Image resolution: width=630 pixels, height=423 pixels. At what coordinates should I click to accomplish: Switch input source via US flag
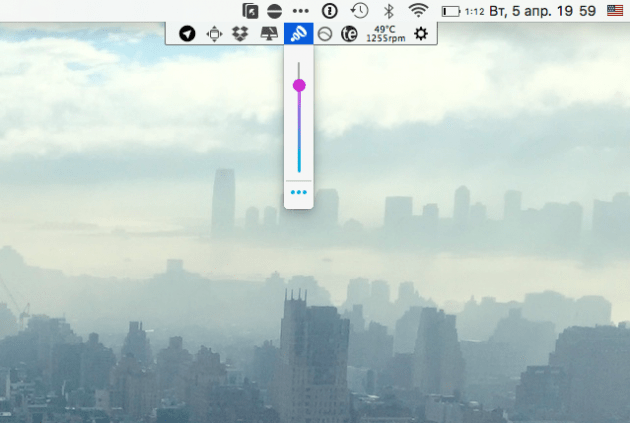[x=613, y=10]
